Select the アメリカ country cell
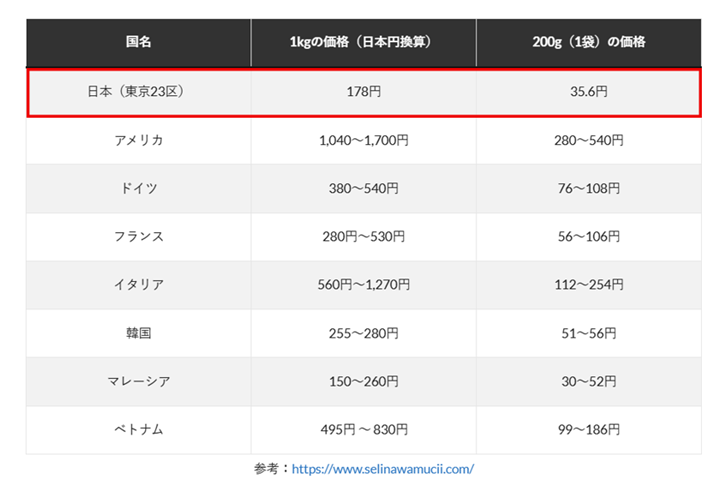711x495 pixels. [x=138, y=140]
